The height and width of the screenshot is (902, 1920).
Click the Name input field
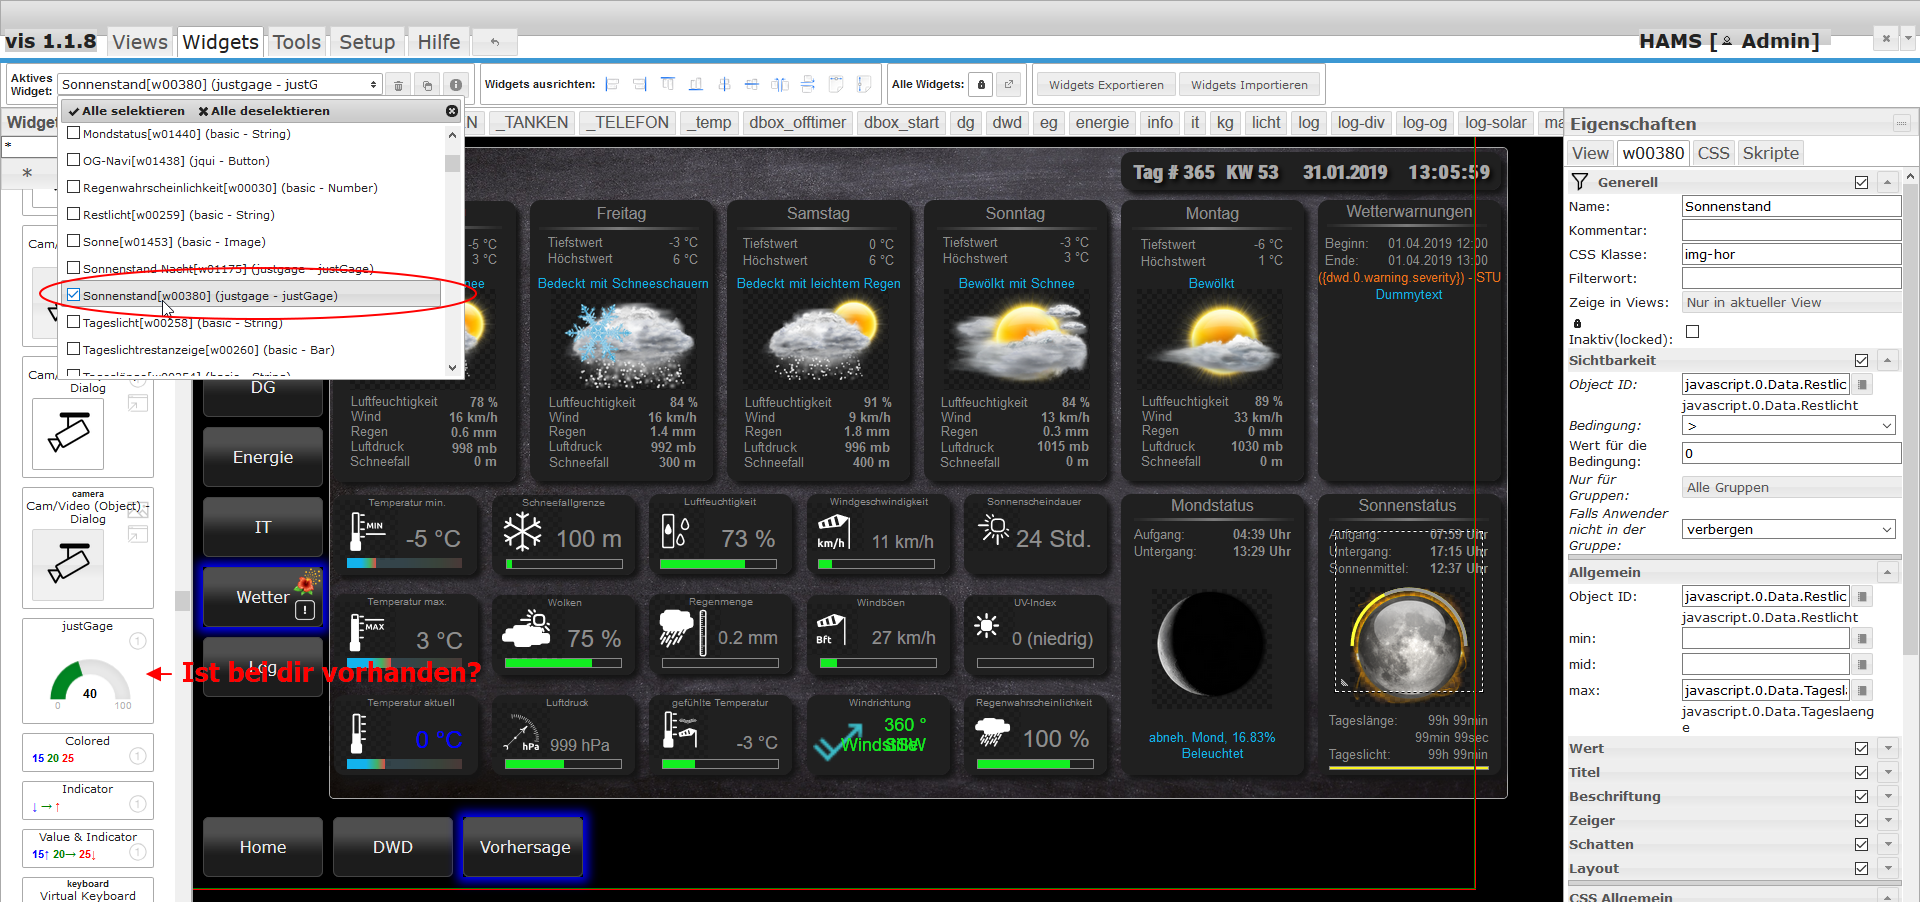1791,206
